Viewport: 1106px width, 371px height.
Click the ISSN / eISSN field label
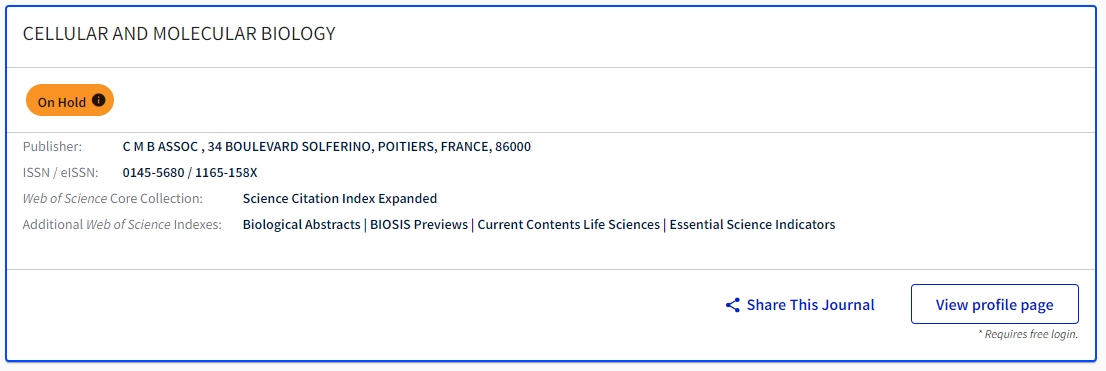point(61,172)
